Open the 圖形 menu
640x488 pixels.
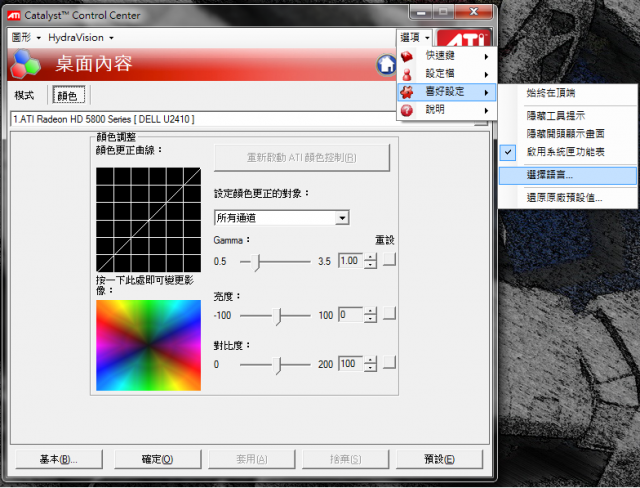(26, 38)
